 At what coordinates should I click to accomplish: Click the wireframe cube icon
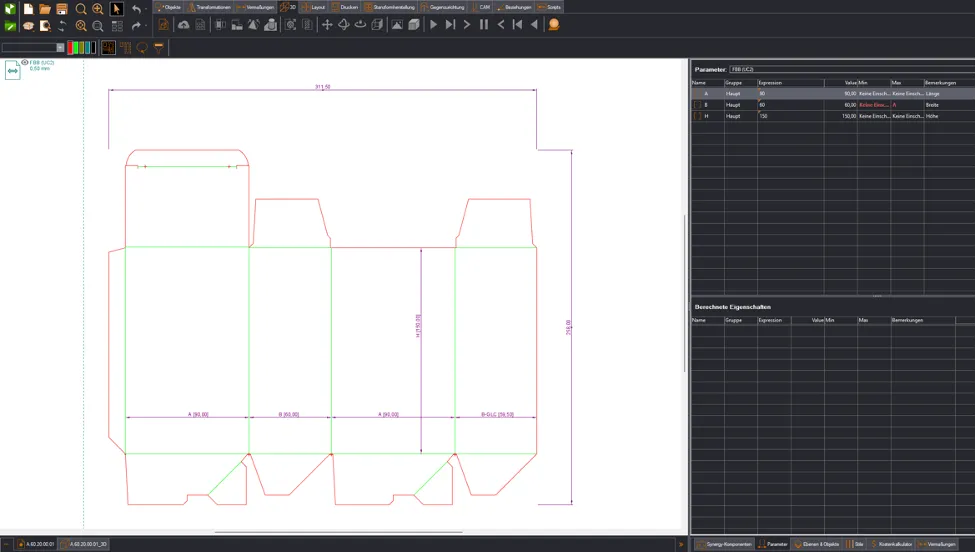pyautogui.click(x=377, y=25)
